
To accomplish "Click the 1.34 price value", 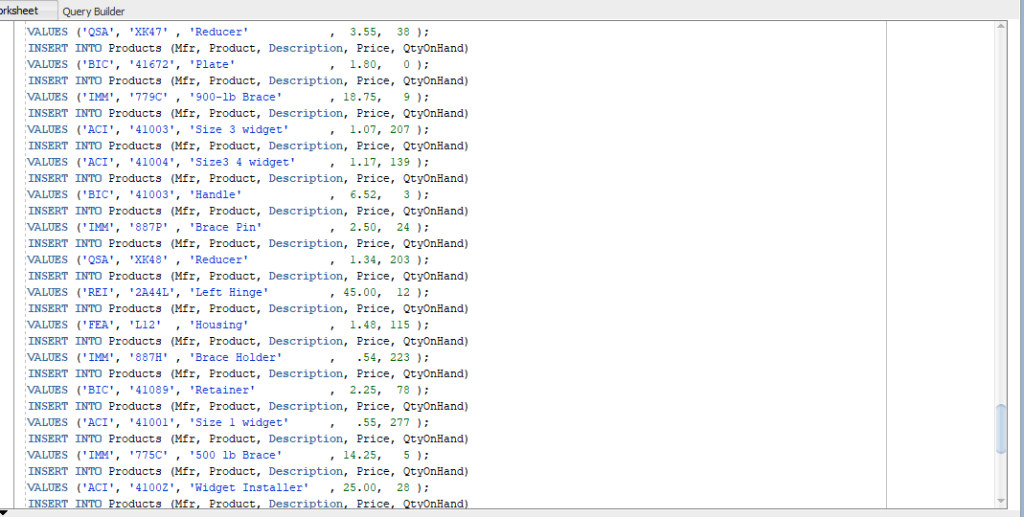I will pyautogui.click(x=363, y=260).
